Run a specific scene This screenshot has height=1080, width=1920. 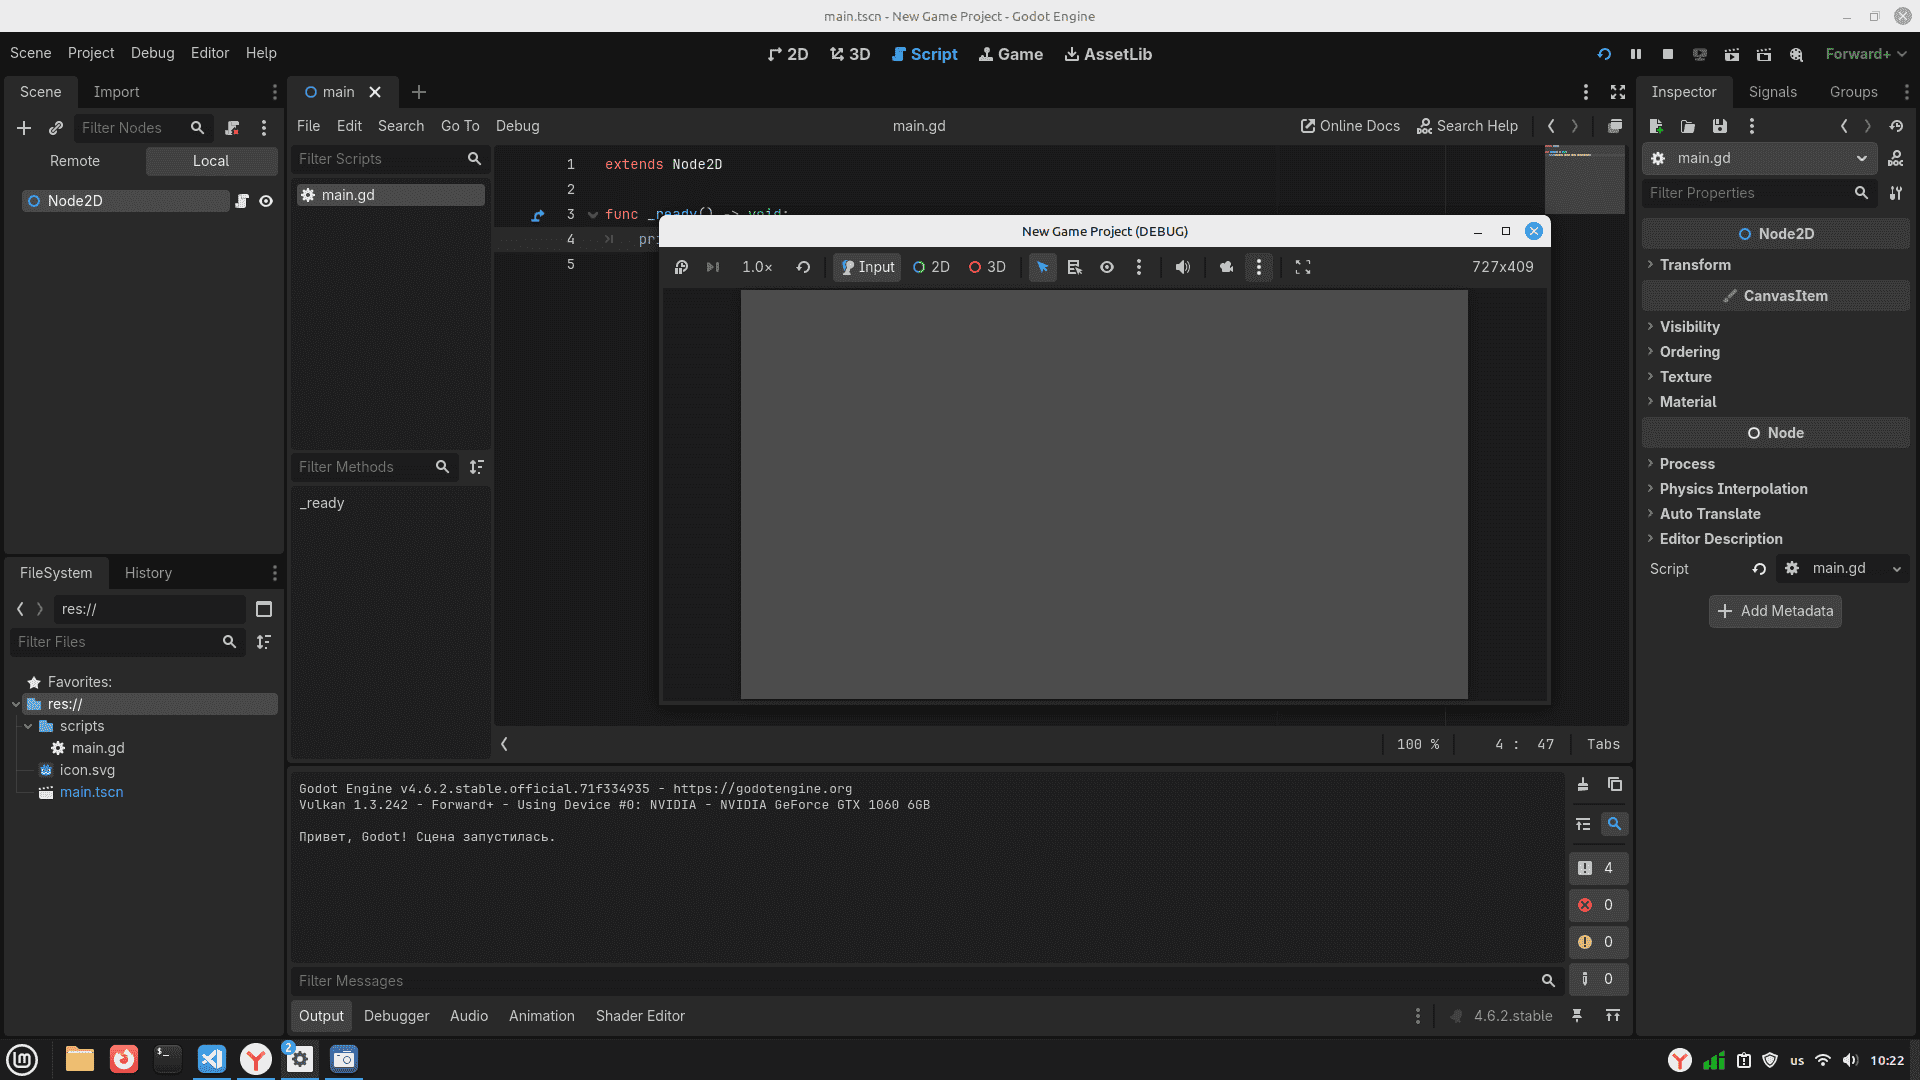click(x=1764, y=54)
